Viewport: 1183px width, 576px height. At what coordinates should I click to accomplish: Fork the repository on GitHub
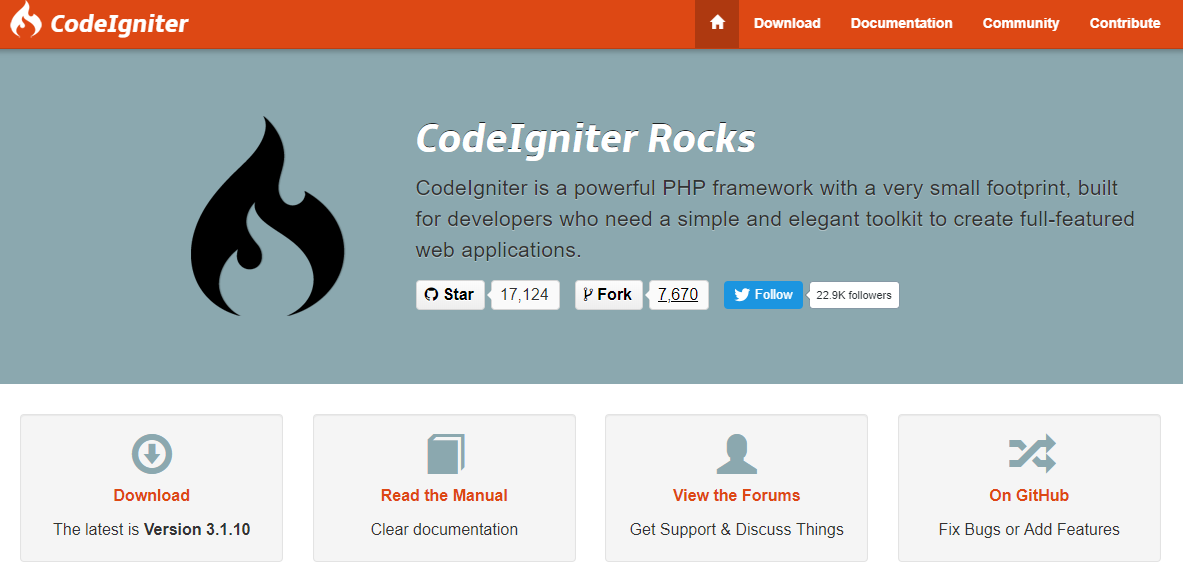609,294
